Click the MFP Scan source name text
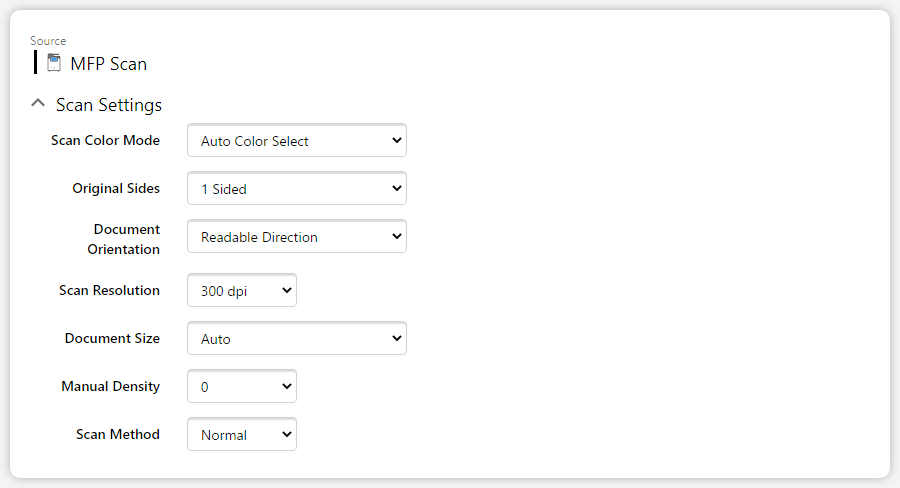900x488 pixels. pyautogui.click(x=108, y=64)
